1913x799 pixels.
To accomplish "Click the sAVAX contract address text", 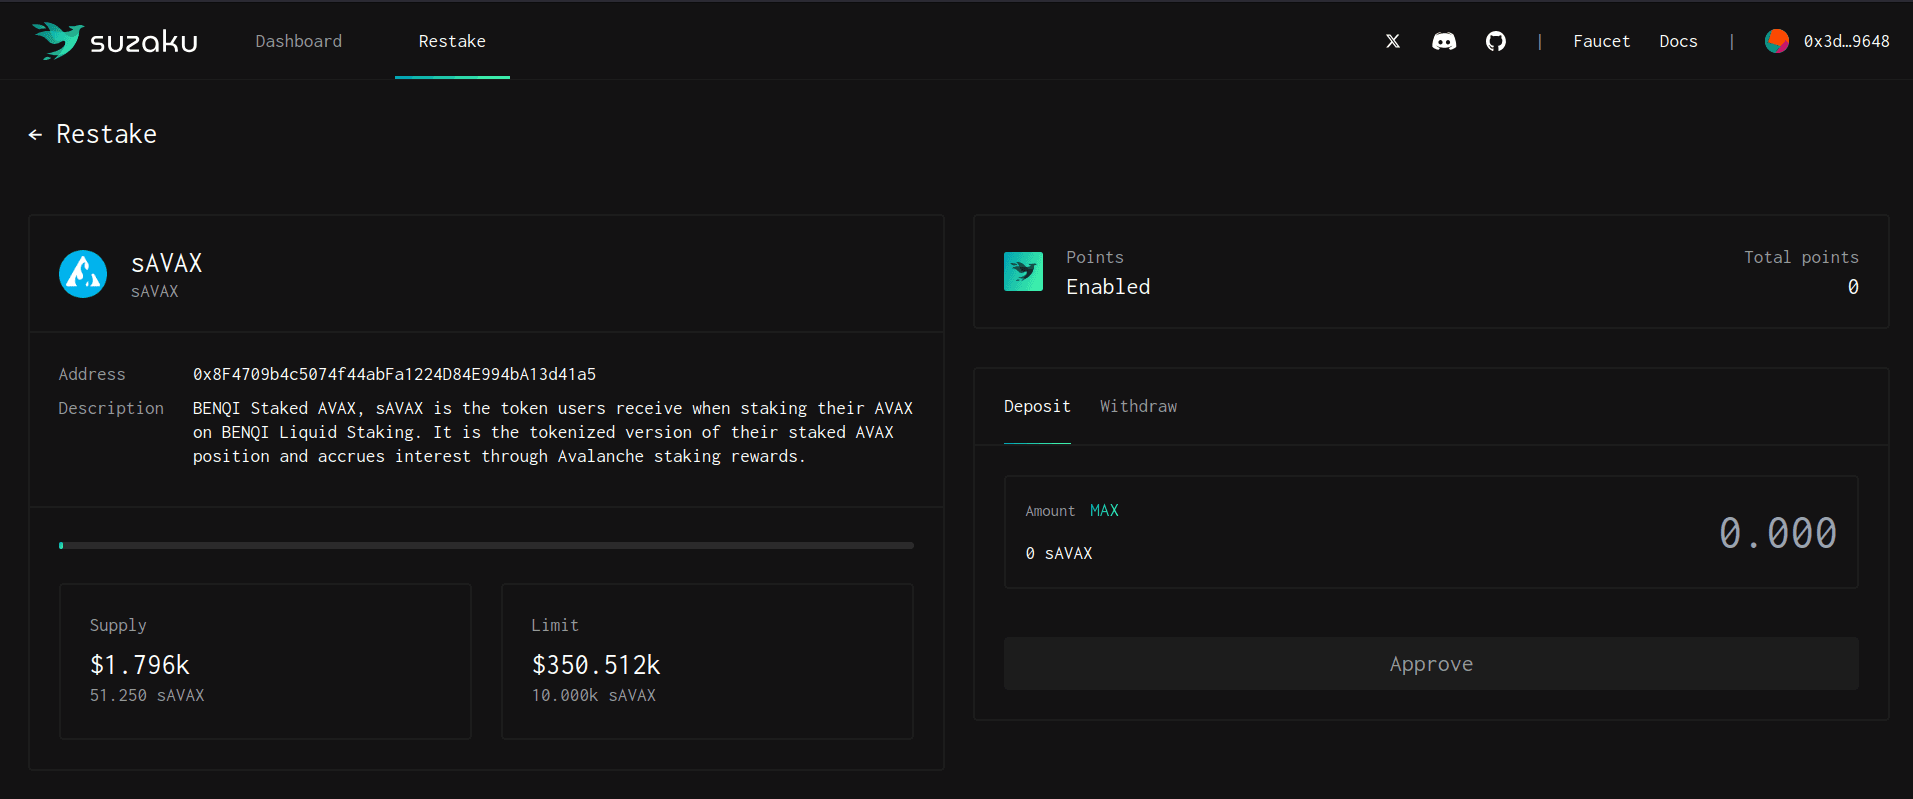I will point(394,374).
